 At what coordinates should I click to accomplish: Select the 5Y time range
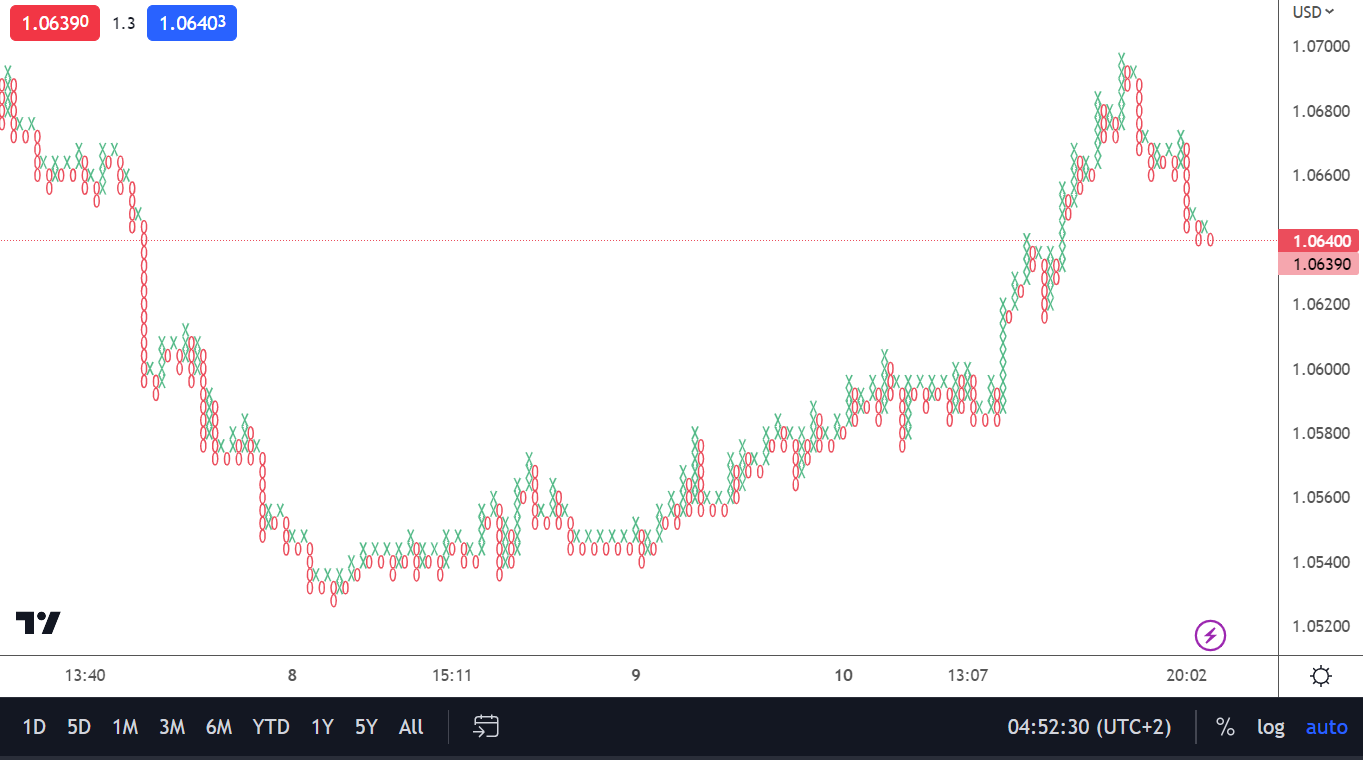pyautogui.click(x=366, y=727)
